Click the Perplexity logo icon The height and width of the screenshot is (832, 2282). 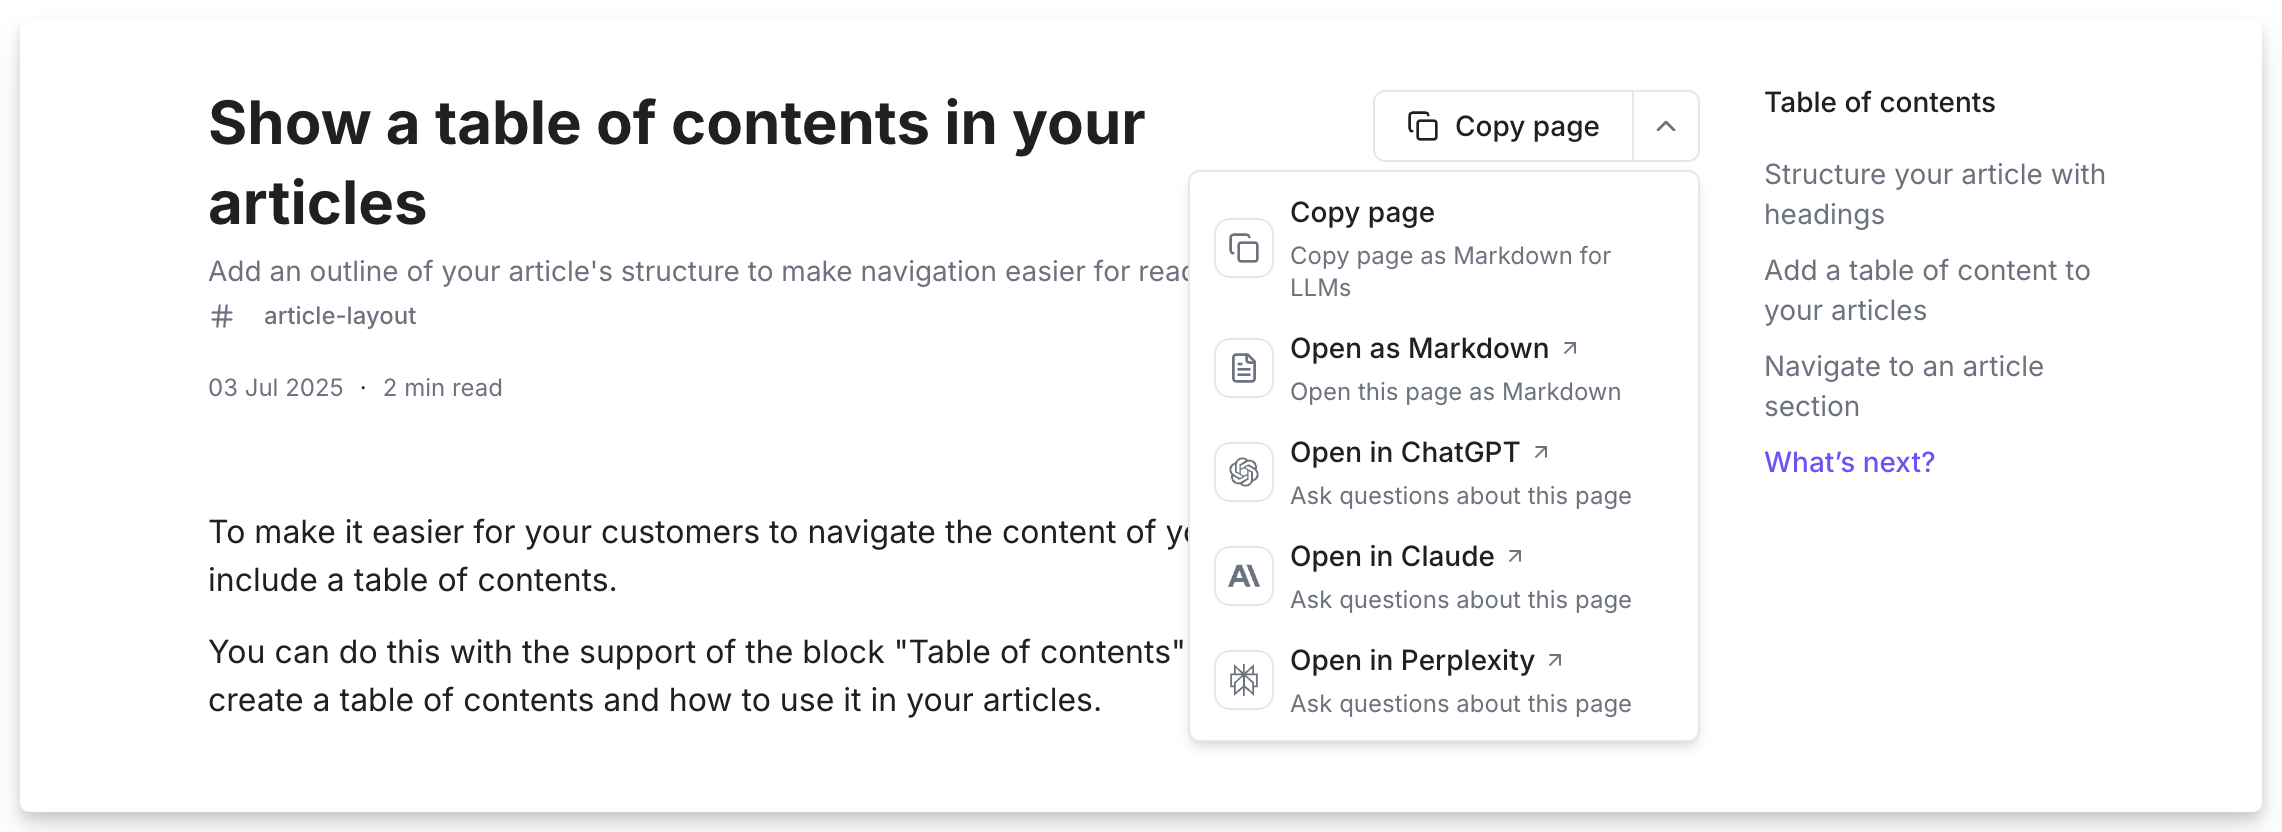coord(1244,680)
